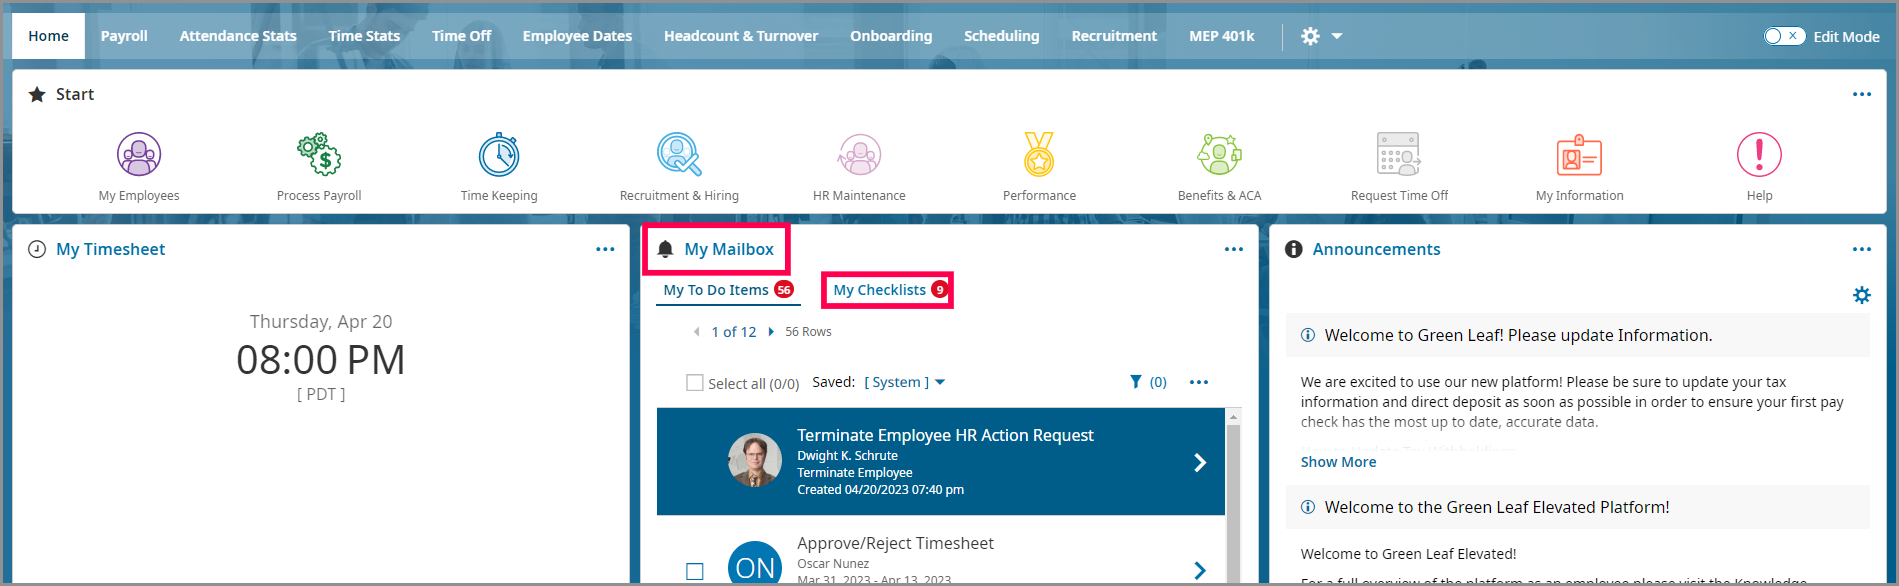This screenshot has width=1899, height=586.
Task: Open the Time Stats tab
Action: pos(364,36)
